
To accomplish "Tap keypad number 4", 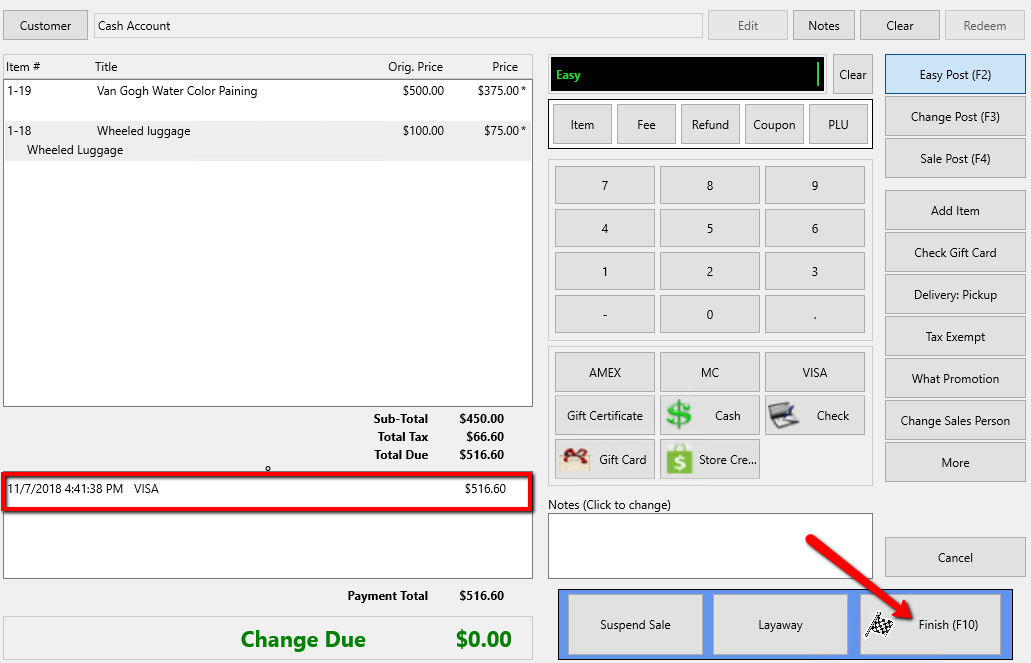I will pyautogui.click(x=605, y=228).
